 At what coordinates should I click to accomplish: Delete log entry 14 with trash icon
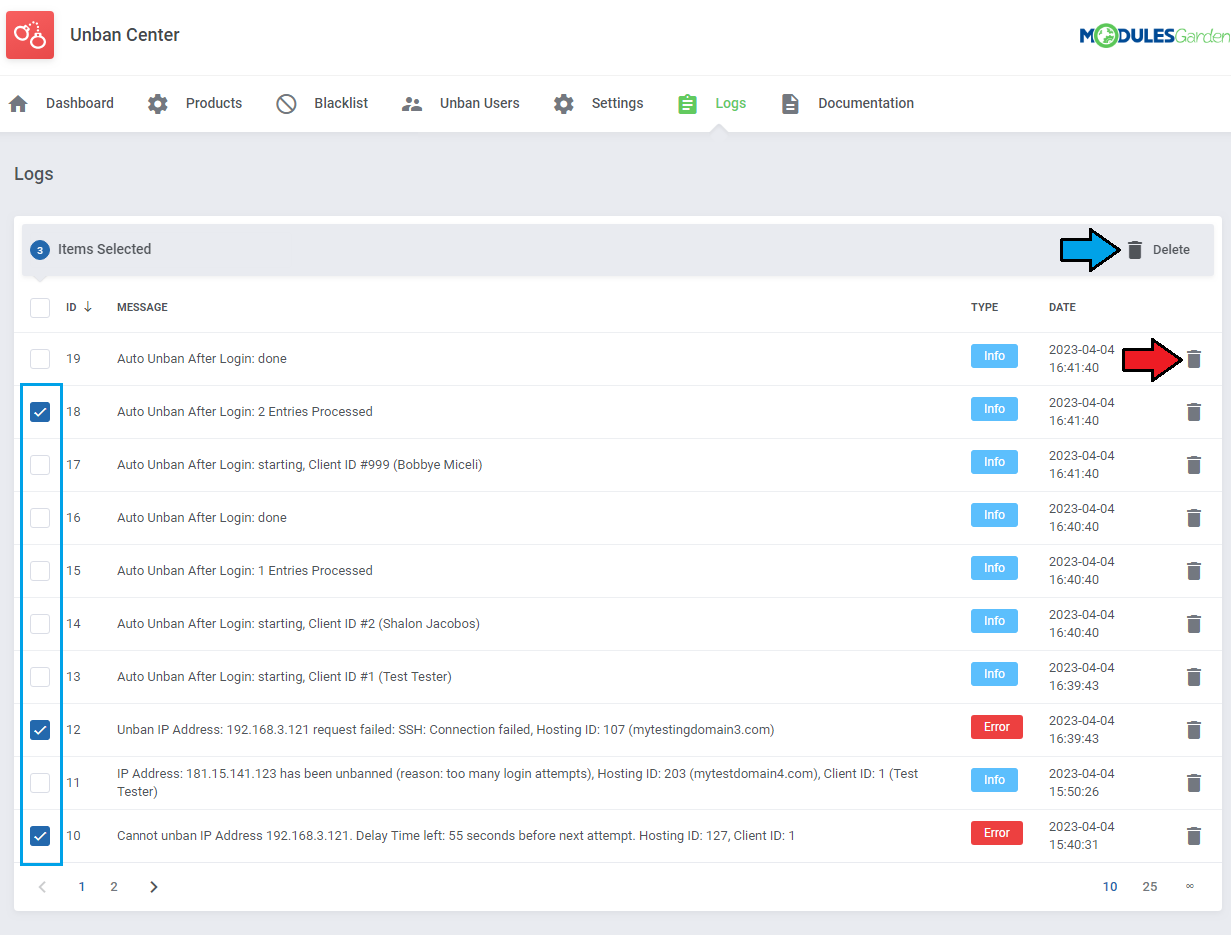[x=1194, y=624]
